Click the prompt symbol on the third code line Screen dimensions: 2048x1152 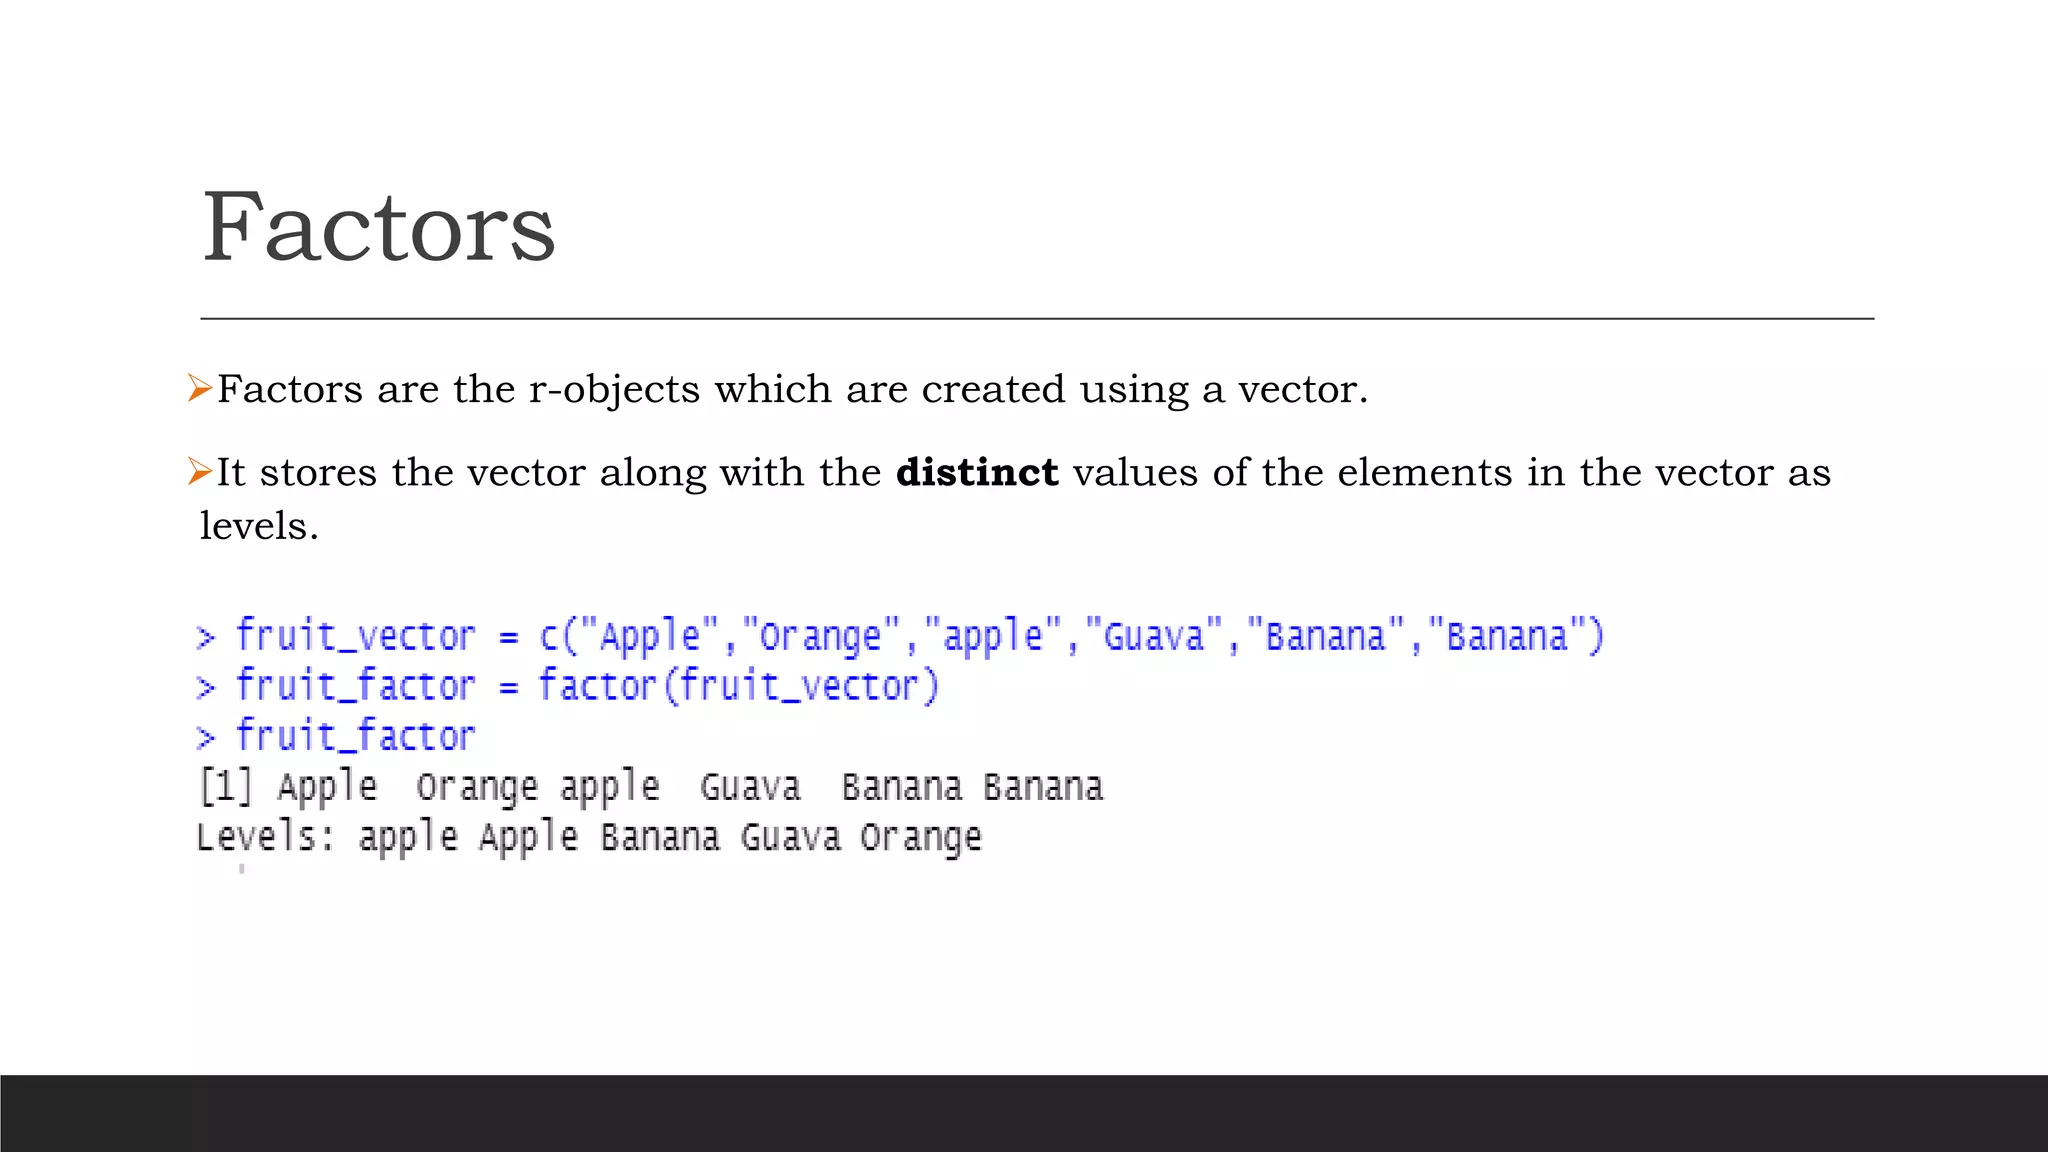[x=205, y=737]
